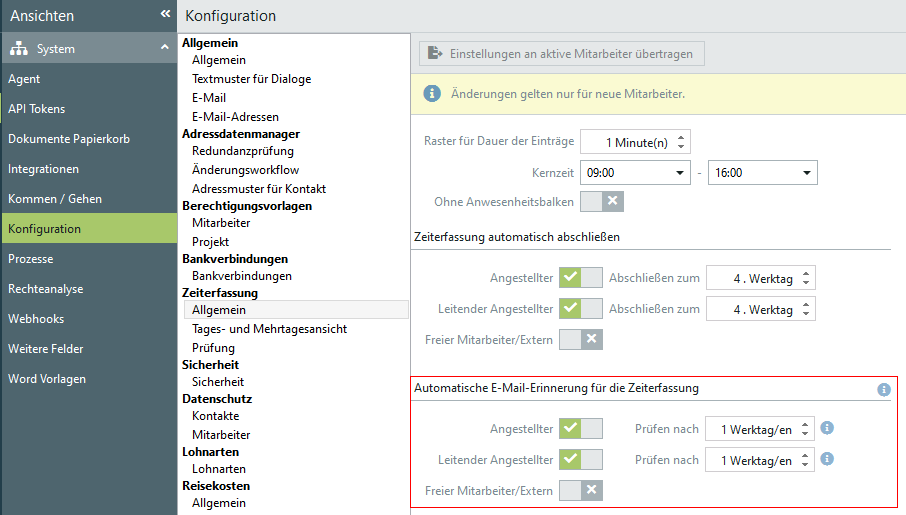Toggle Freier Mitarbeiter/Extern in E-Mail-Erinnerung
Screen dimensions: 906x515
pos(581,490)
